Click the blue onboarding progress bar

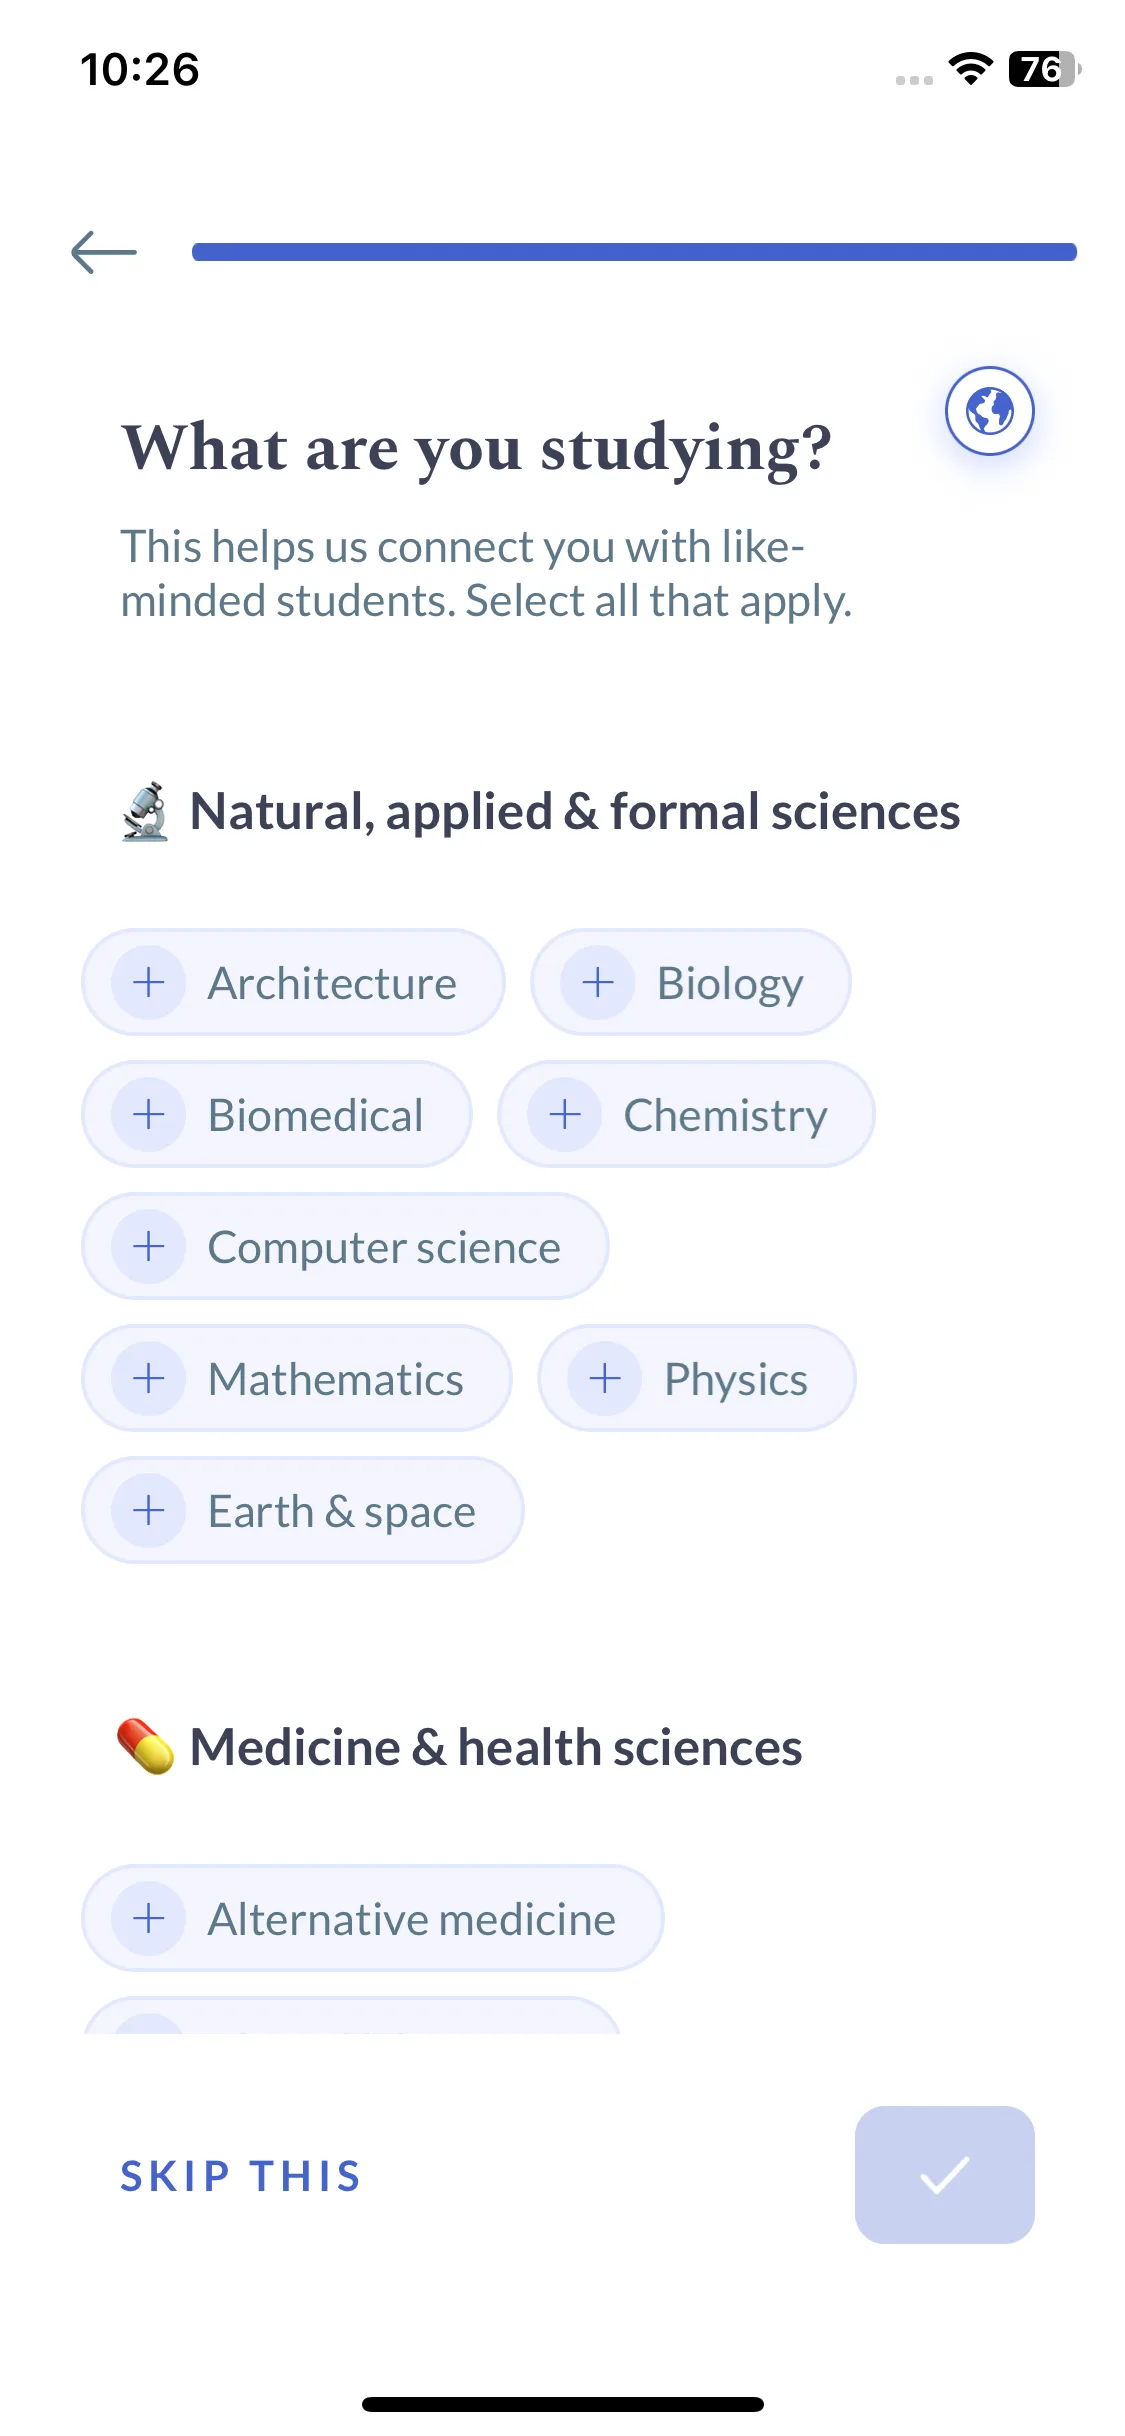tap(634, 252)
